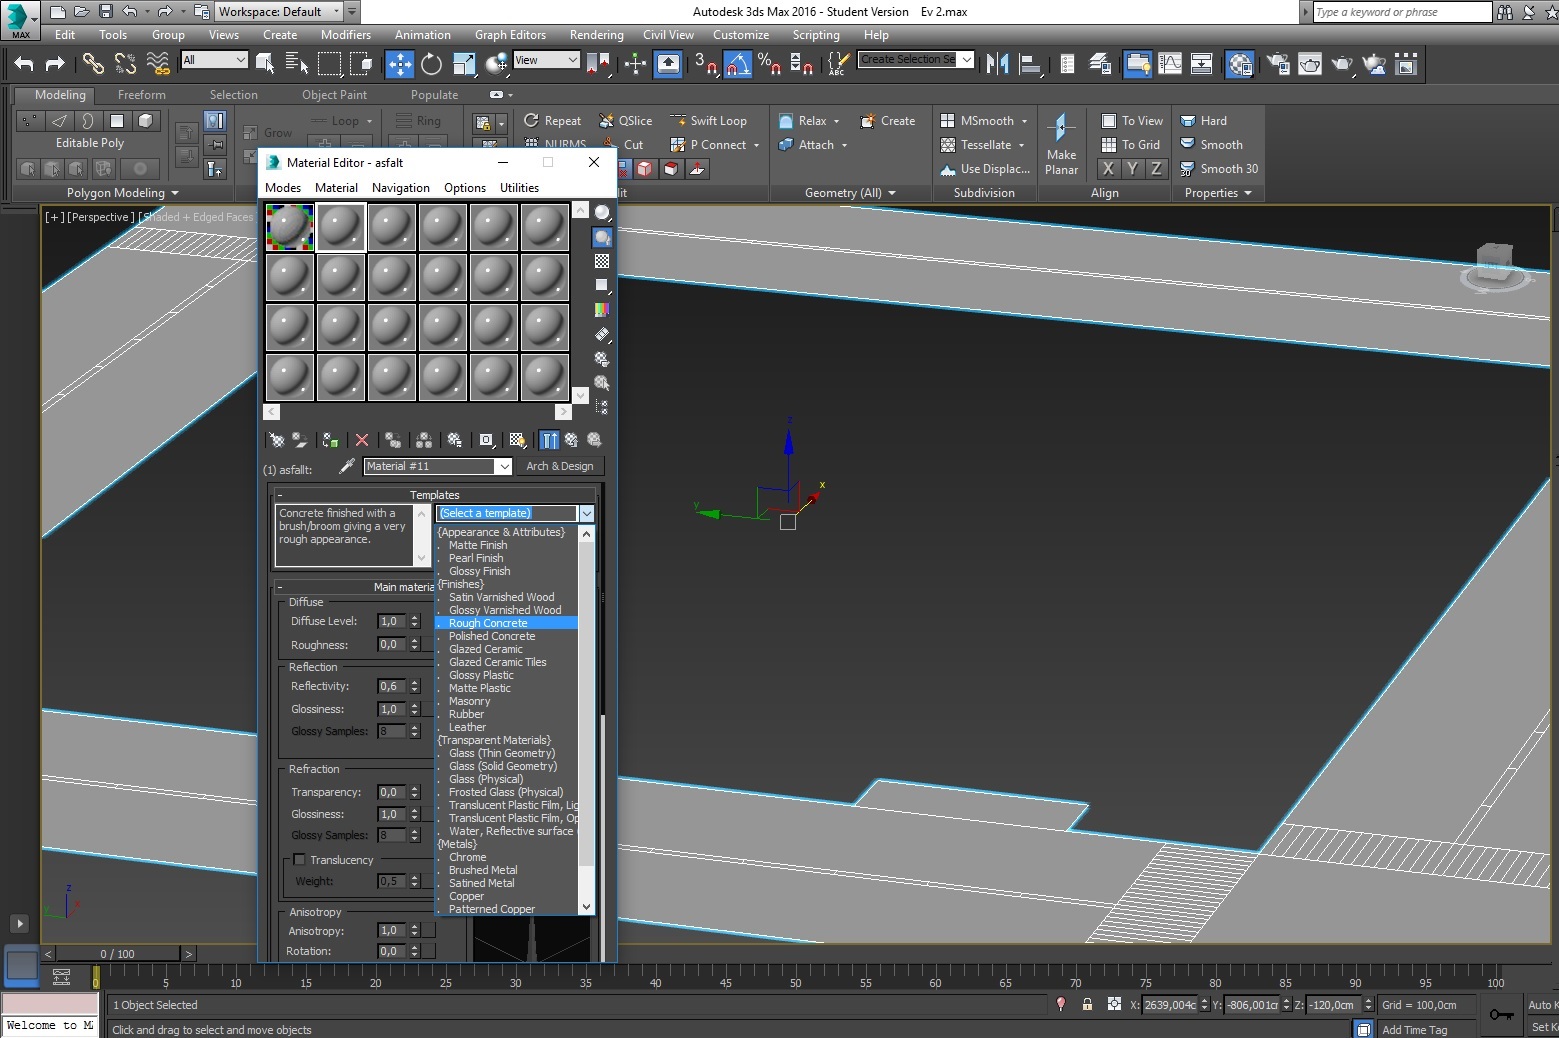Toggle the selection lock icon in status bar
Screen dimensions: 1559x1038
tap(1087, 1005)
